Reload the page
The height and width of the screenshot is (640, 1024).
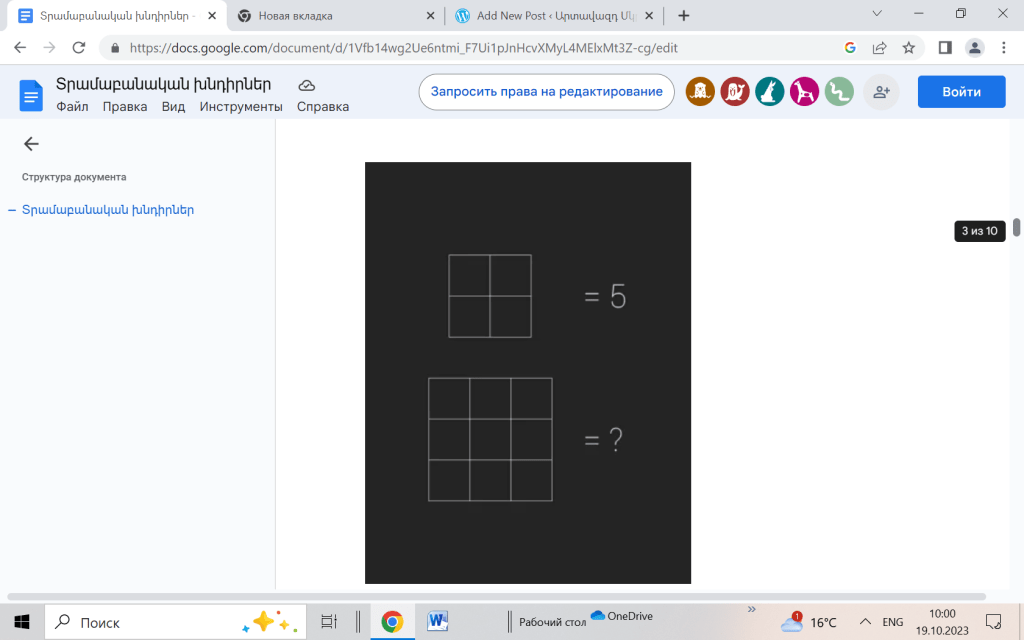click(x=78, y=47)
